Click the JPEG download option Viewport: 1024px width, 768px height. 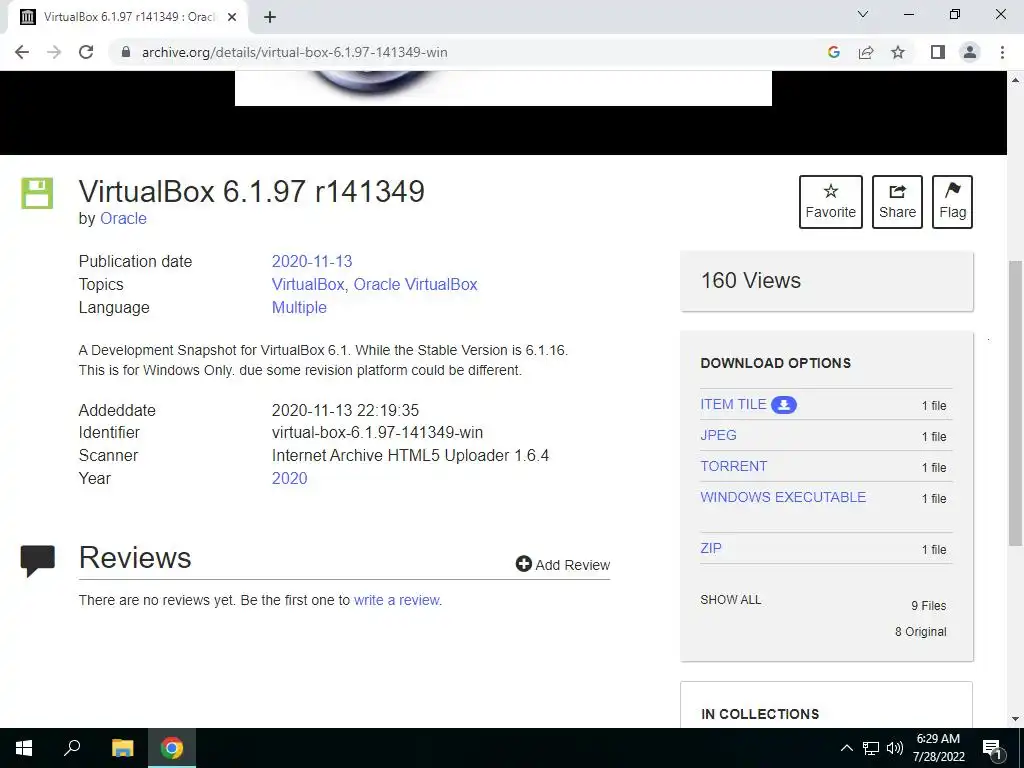click(x=718, y=435)
